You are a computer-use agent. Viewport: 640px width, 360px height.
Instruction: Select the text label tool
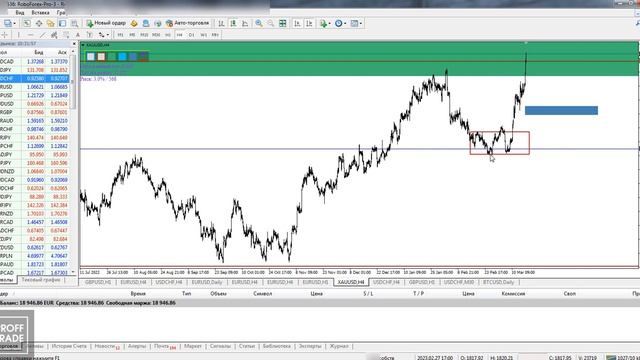pyautogui.click(x=90, y=35)
